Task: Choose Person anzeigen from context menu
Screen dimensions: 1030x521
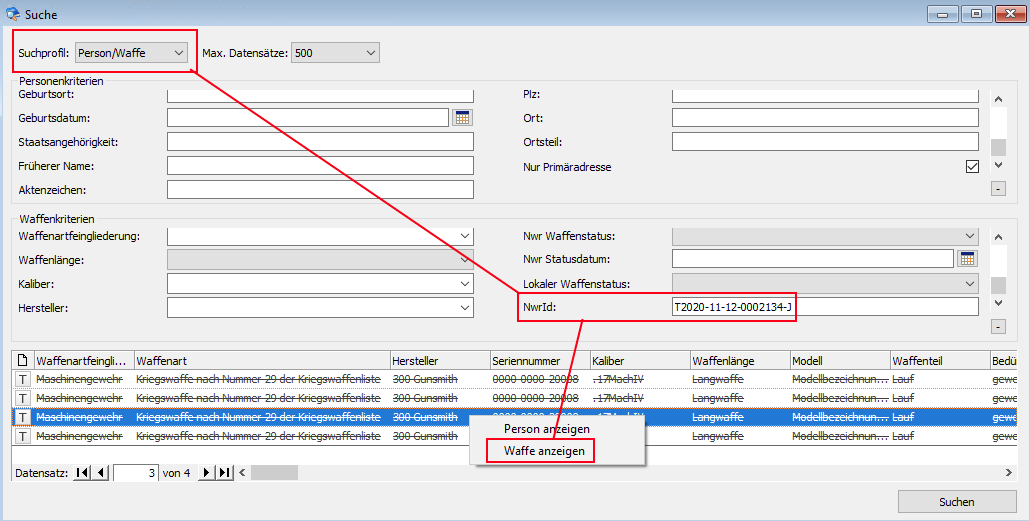Action: click(x=546, y=429)
